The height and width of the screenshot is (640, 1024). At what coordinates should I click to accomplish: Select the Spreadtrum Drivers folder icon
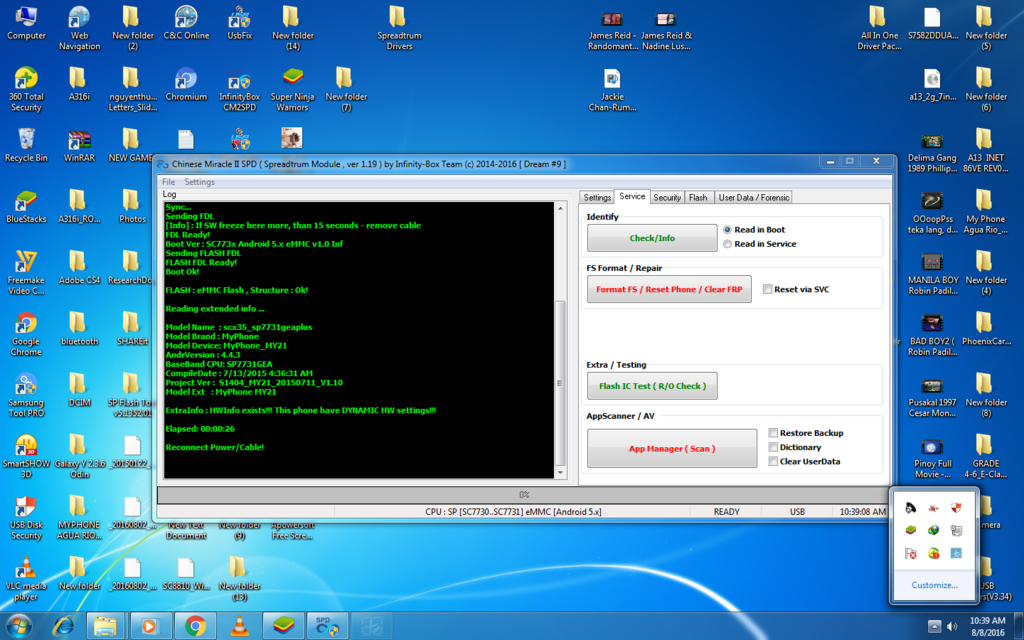pyautogui.click(x=399, y=28)
